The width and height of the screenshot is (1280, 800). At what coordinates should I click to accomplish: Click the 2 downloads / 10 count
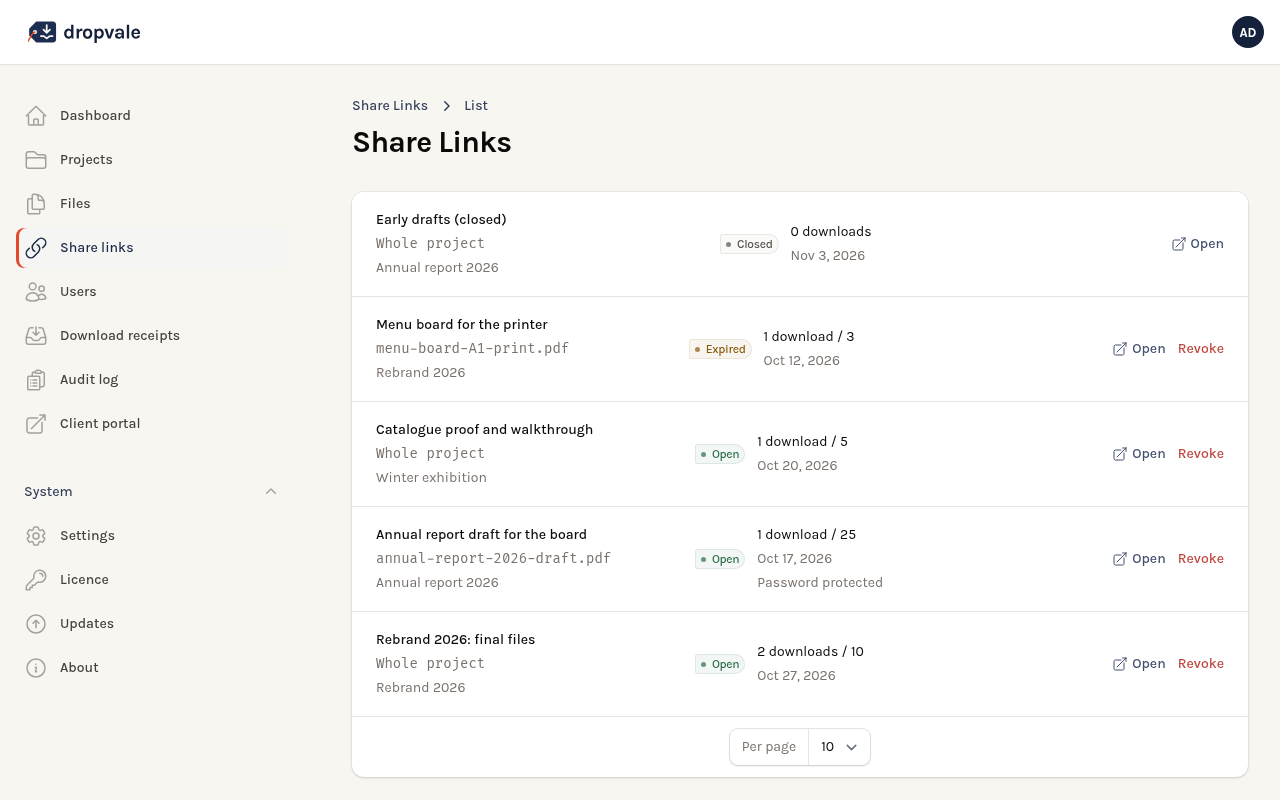pyautogui.click(x=810, y=652)
